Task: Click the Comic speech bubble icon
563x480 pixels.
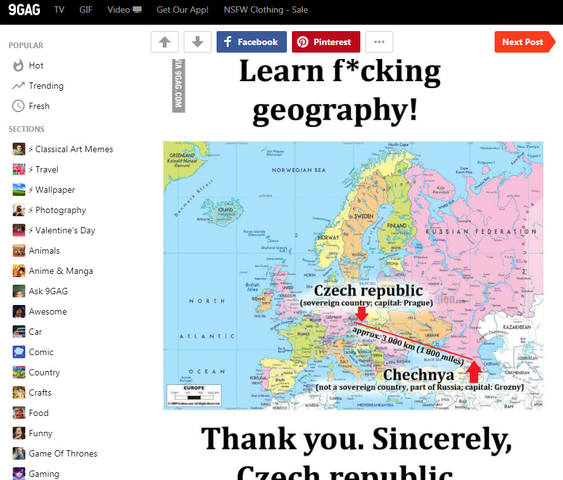Action: tap(19, 352)
